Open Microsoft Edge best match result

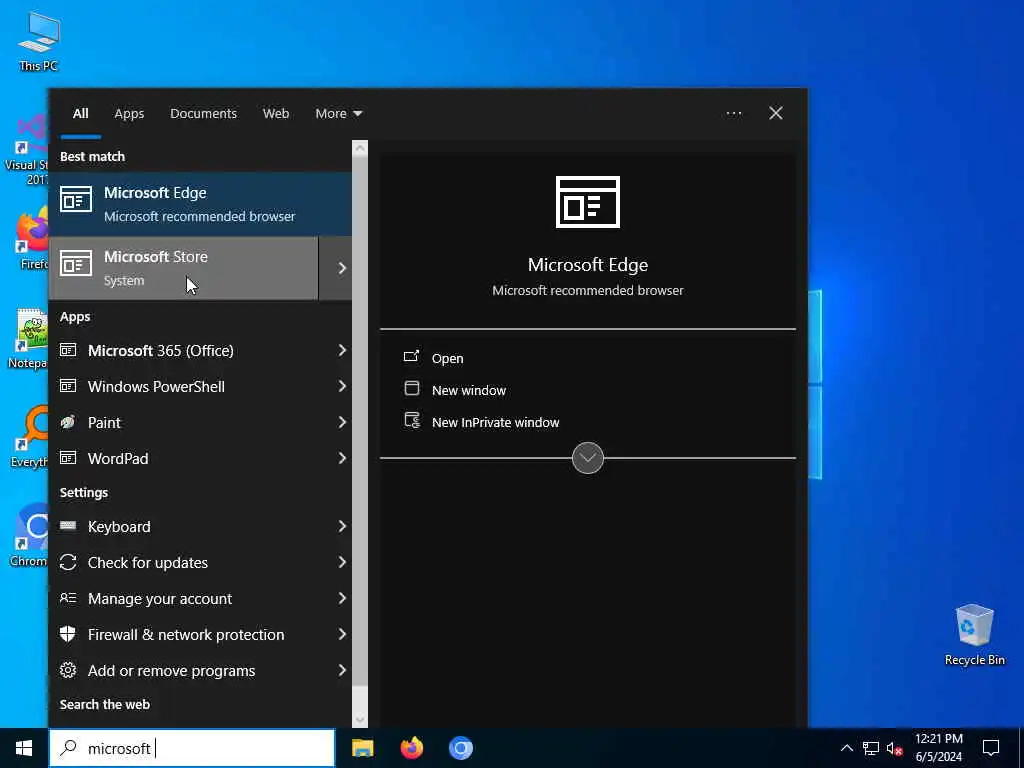point(200,204)
